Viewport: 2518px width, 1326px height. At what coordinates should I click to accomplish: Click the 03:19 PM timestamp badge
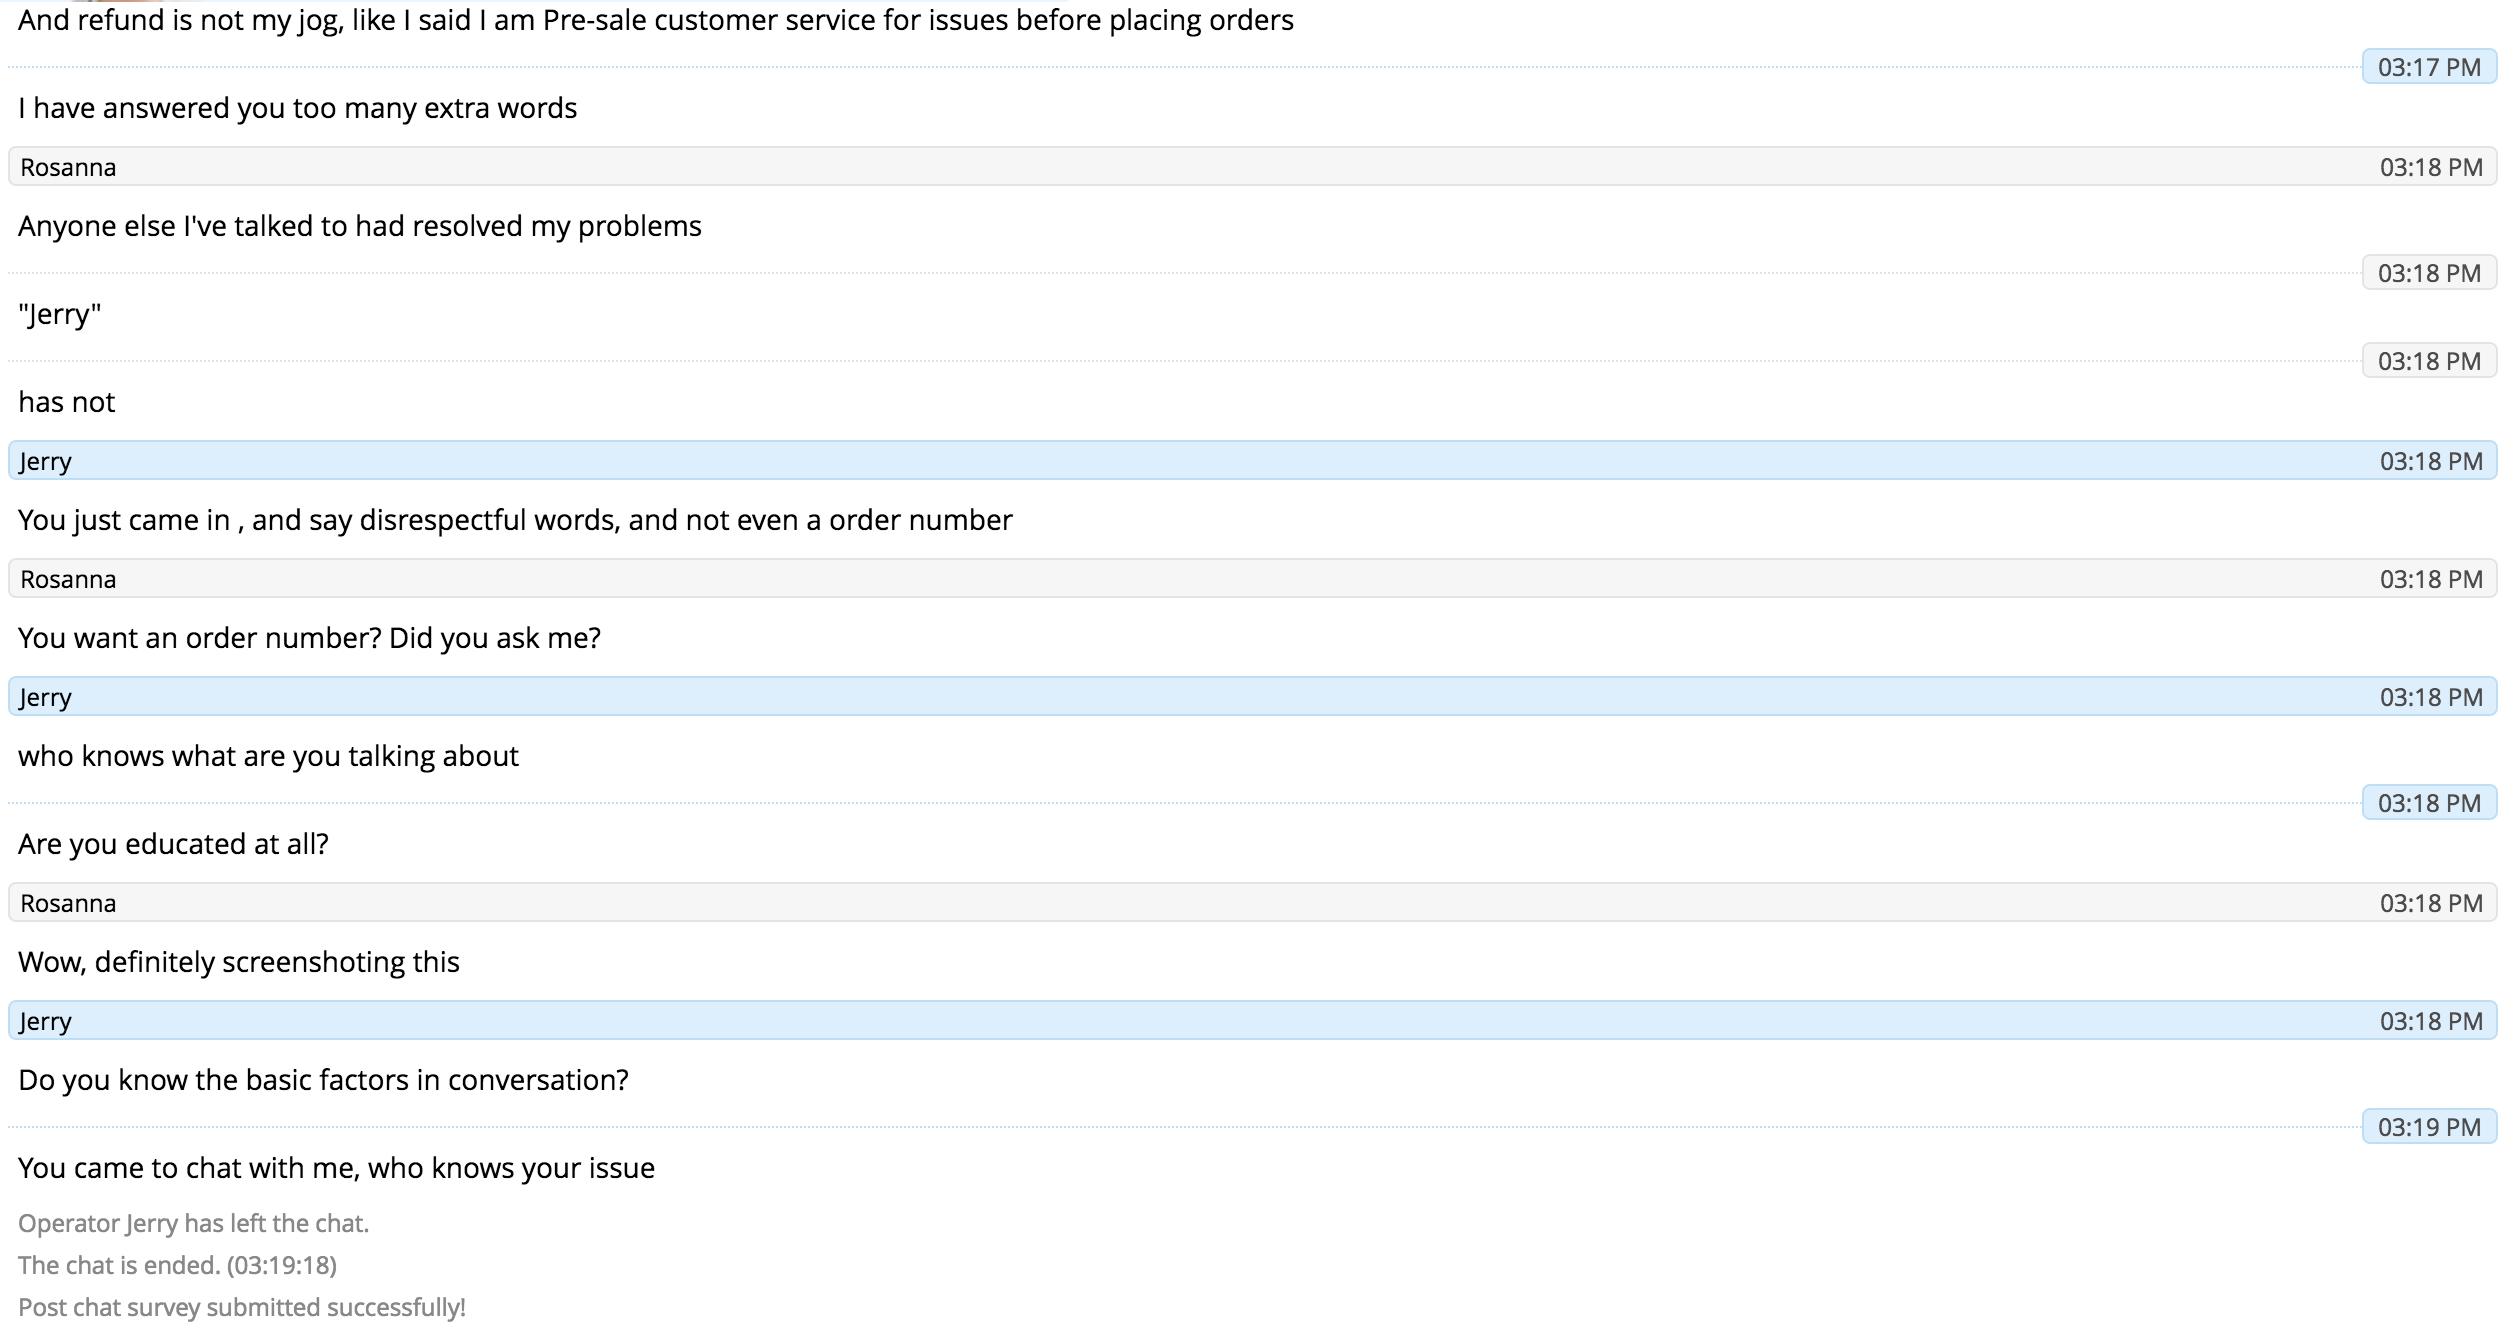click(2428, 1127)
